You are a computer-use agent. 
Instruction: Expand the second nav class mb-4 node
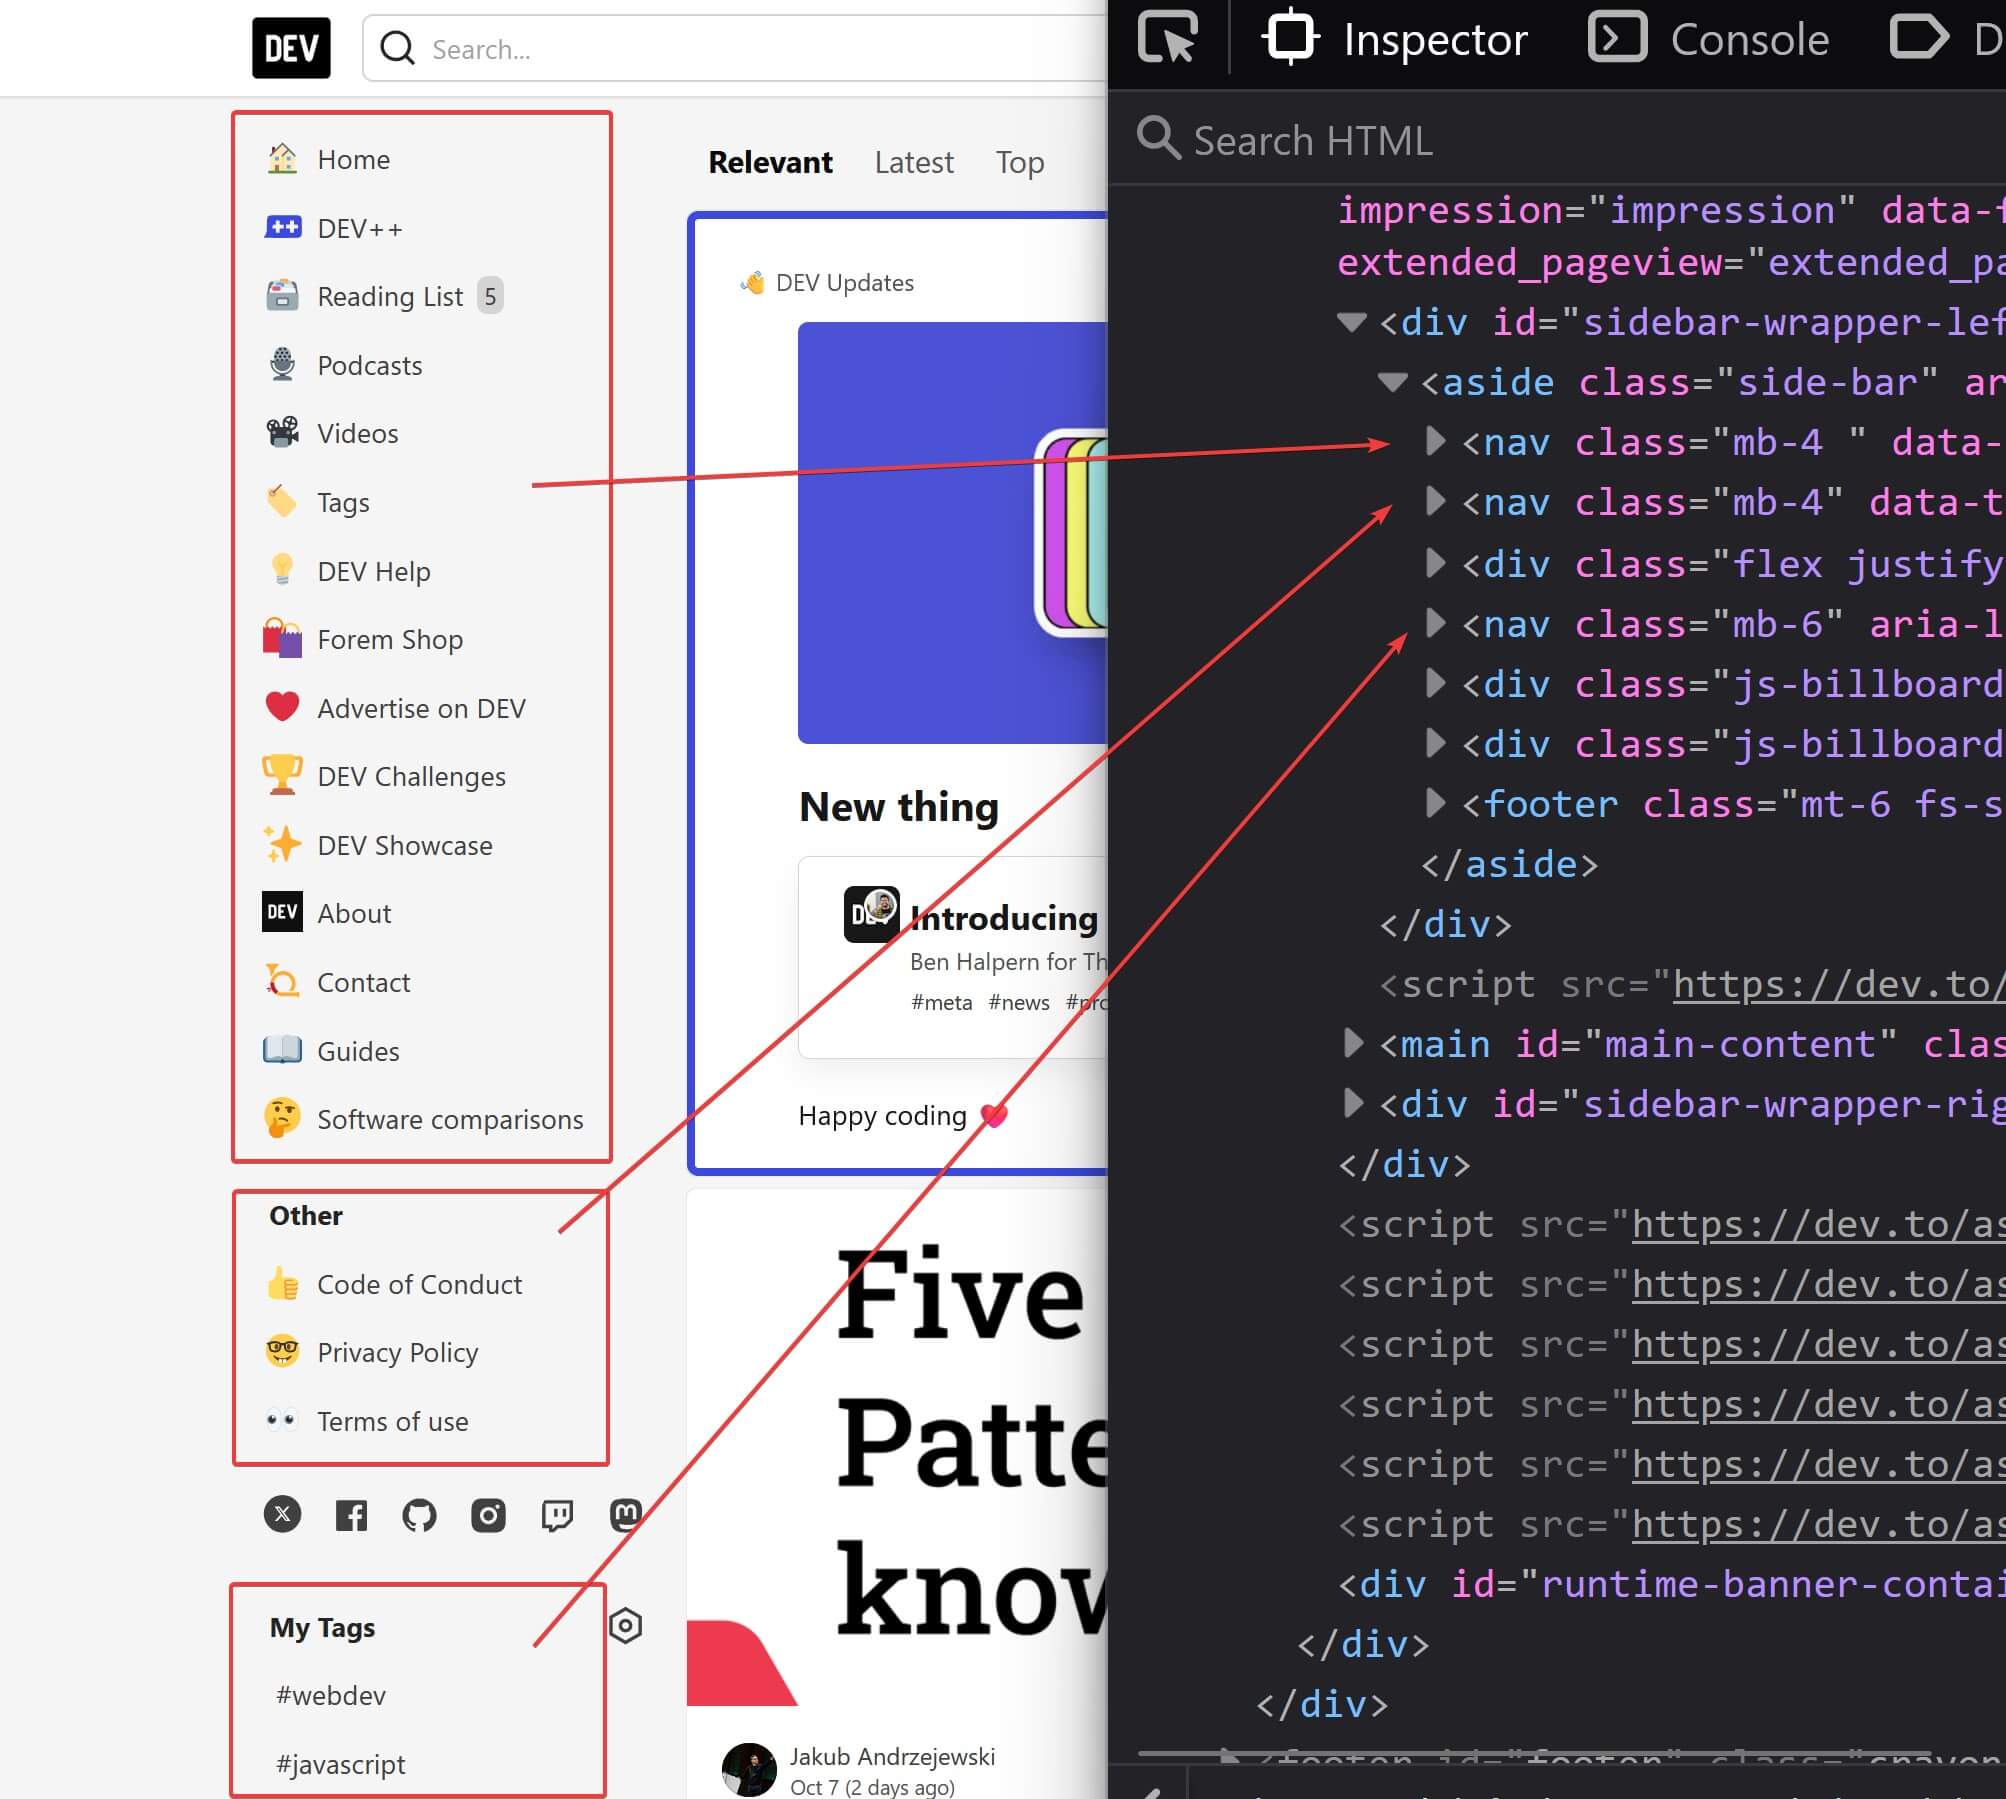(x=1435, y=501)
